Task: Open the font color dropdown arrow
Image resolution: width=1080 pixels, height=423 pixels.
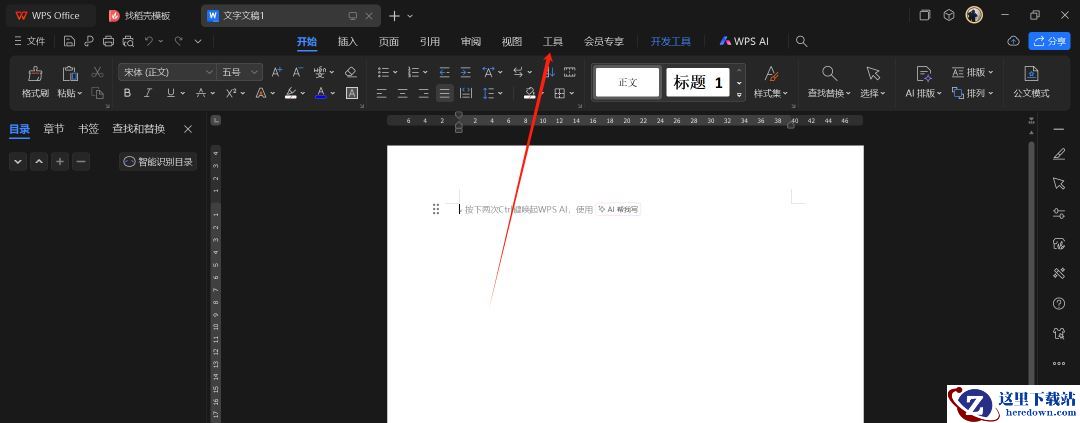Action: point(333,93)
